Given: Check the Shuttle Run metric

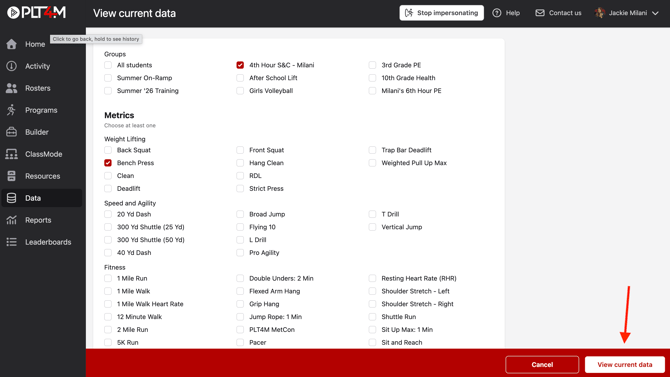Looking at the screenshot, I should pyautogui.click(x=372, y=317).
